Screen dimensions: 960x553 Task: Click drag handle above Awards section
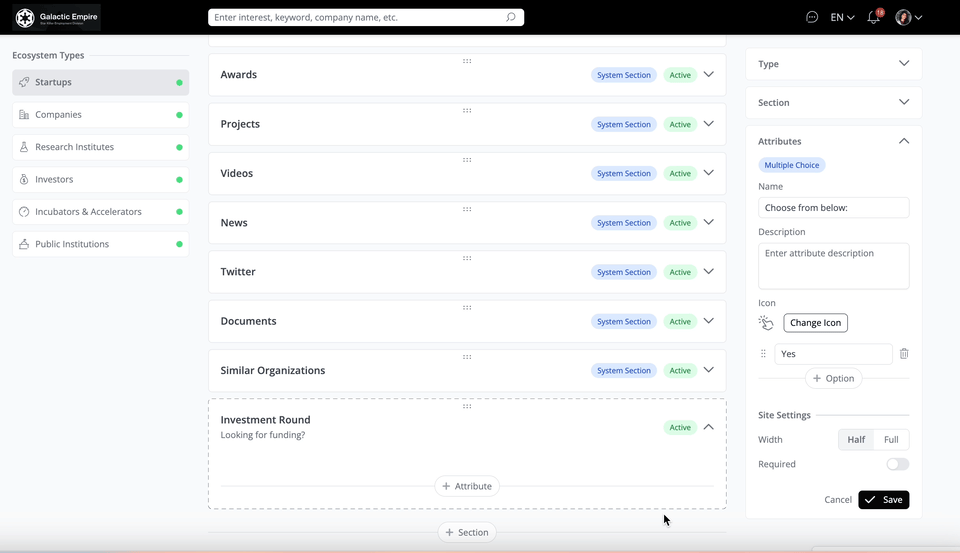coord(467,61)
